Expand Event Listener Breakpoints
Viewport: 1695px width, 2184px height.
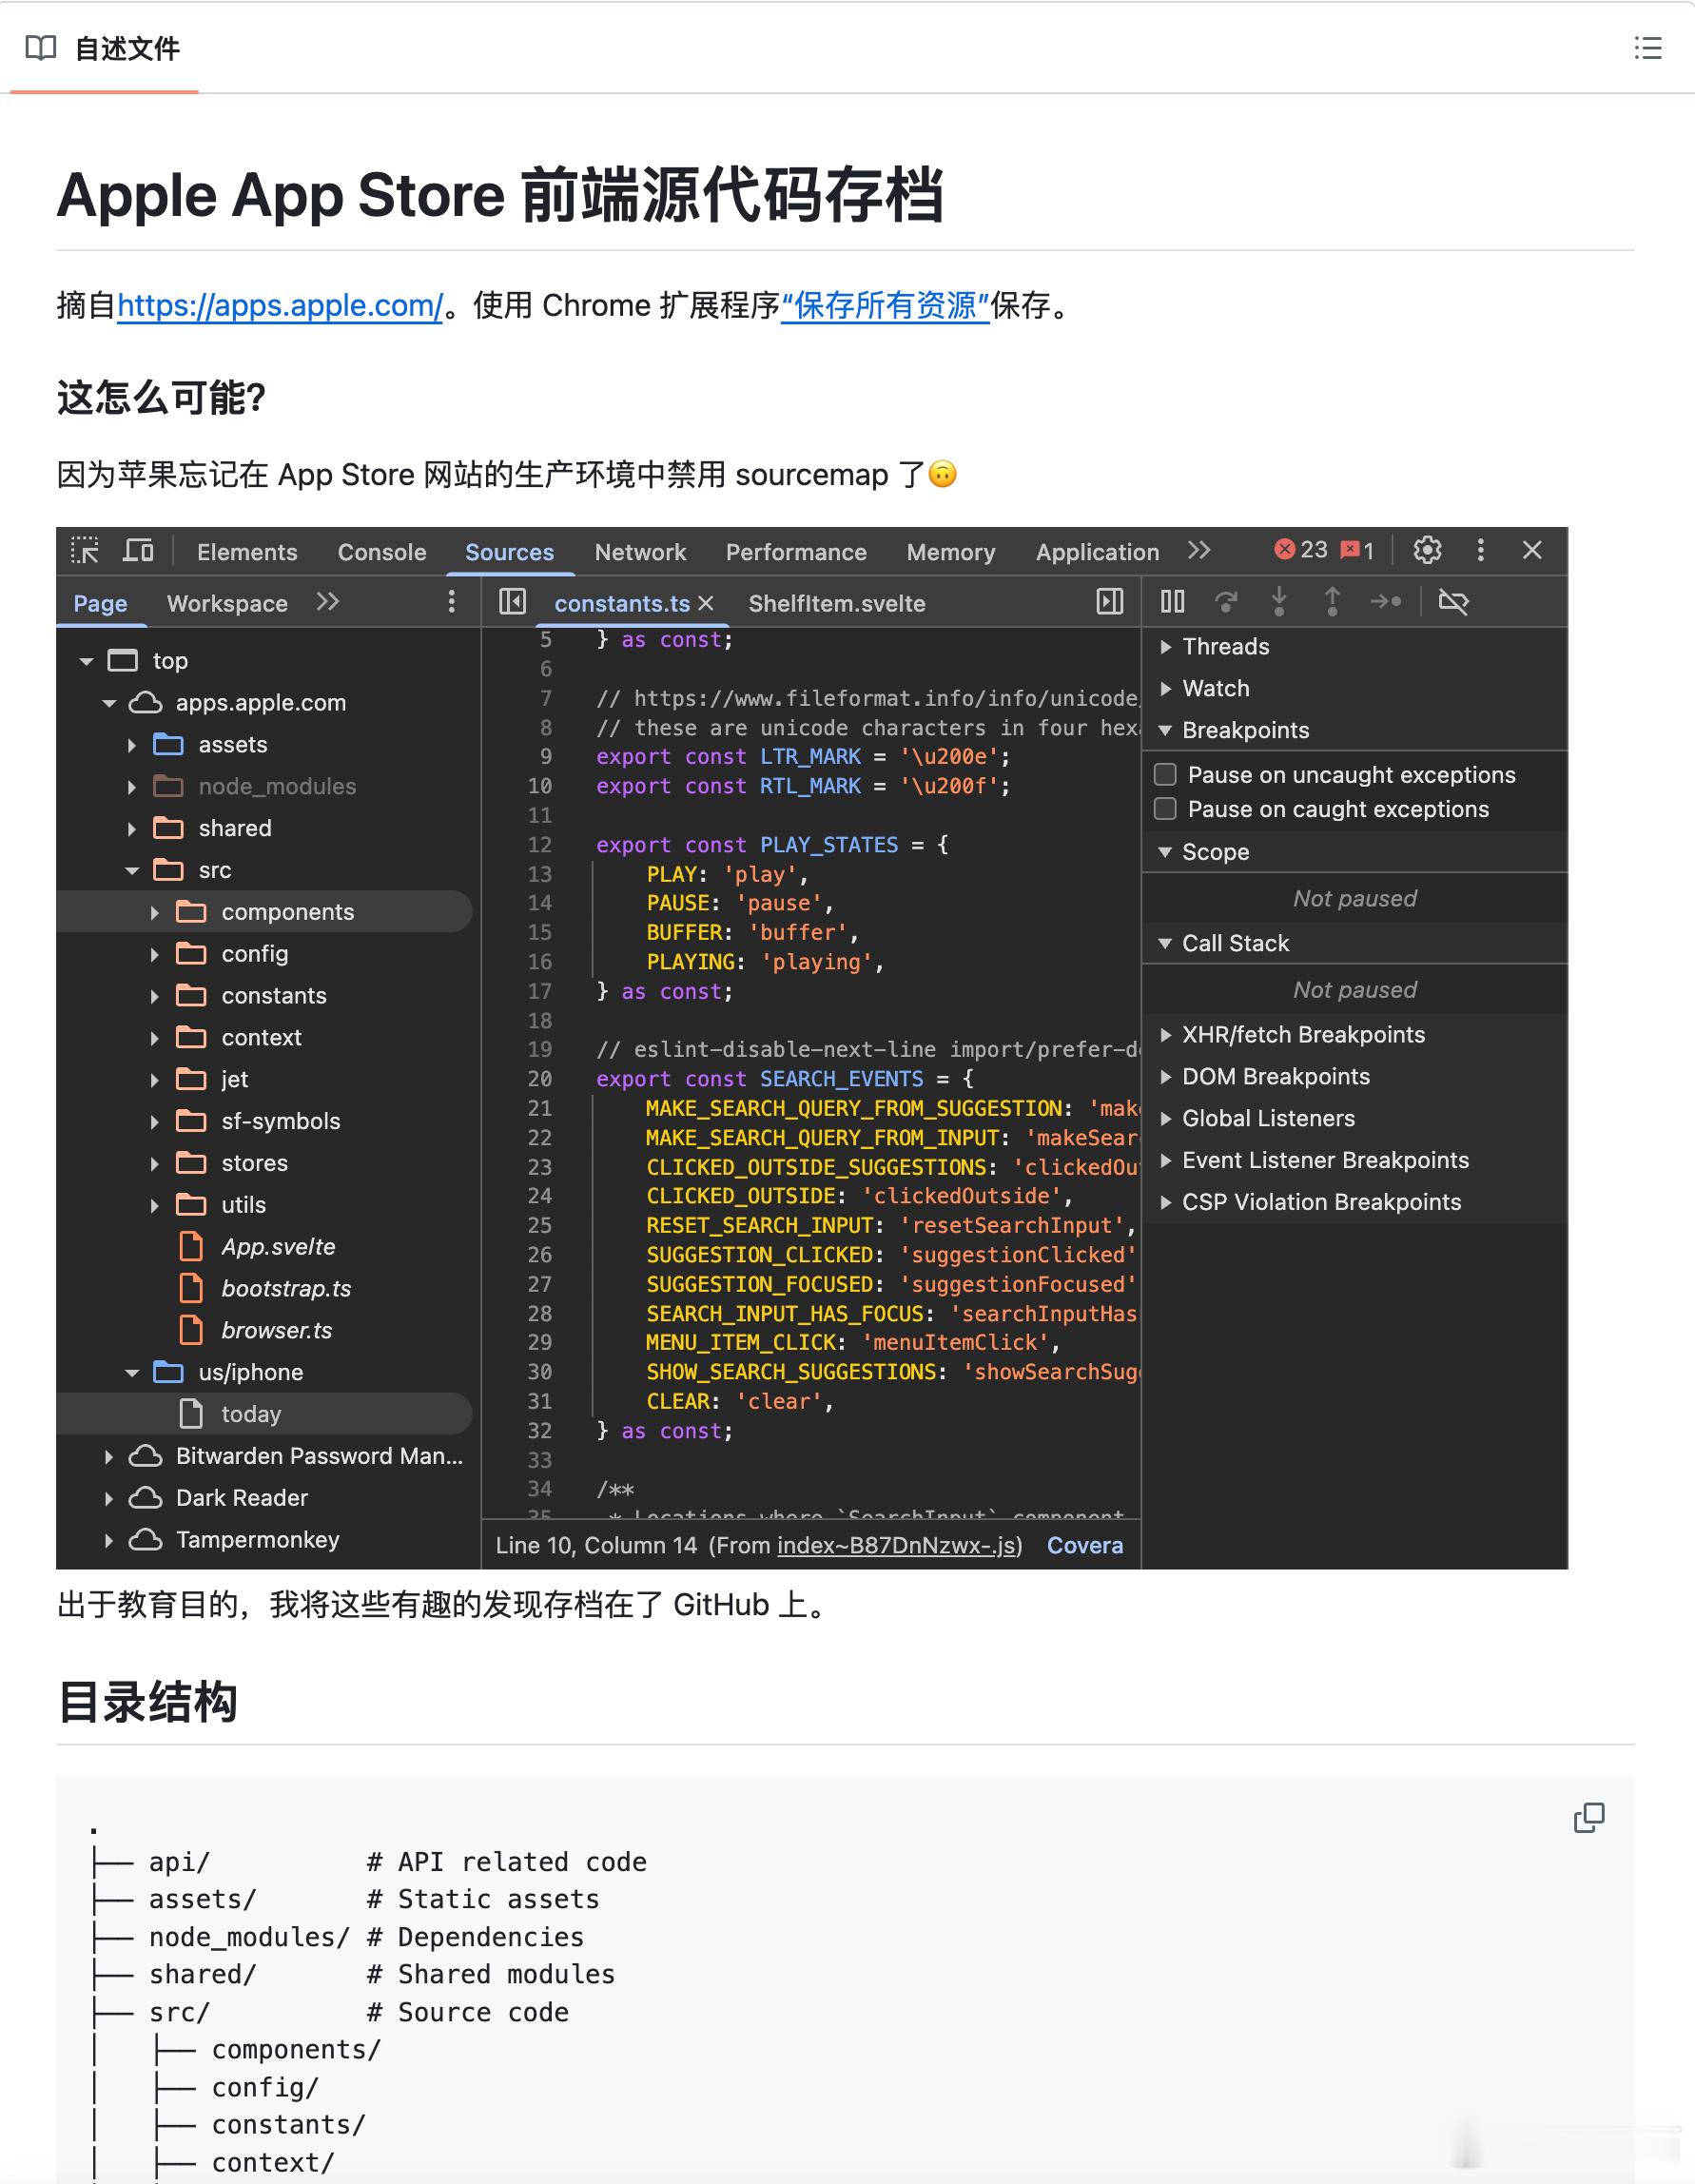1165,1161
